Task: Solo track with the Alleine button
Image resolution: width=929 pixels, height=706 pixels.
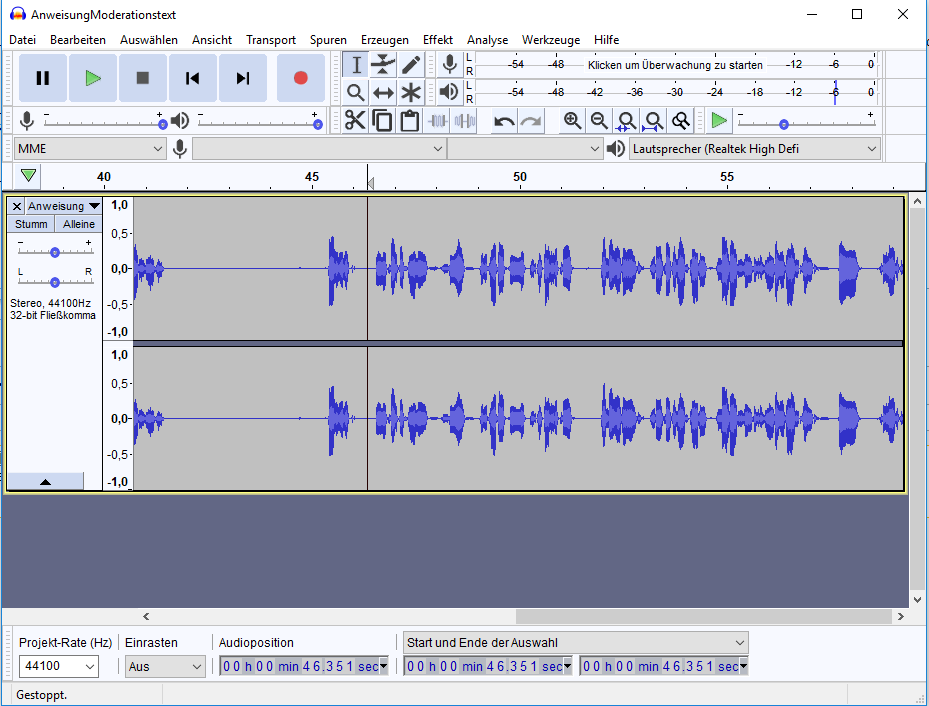Action: click(79, 224)
